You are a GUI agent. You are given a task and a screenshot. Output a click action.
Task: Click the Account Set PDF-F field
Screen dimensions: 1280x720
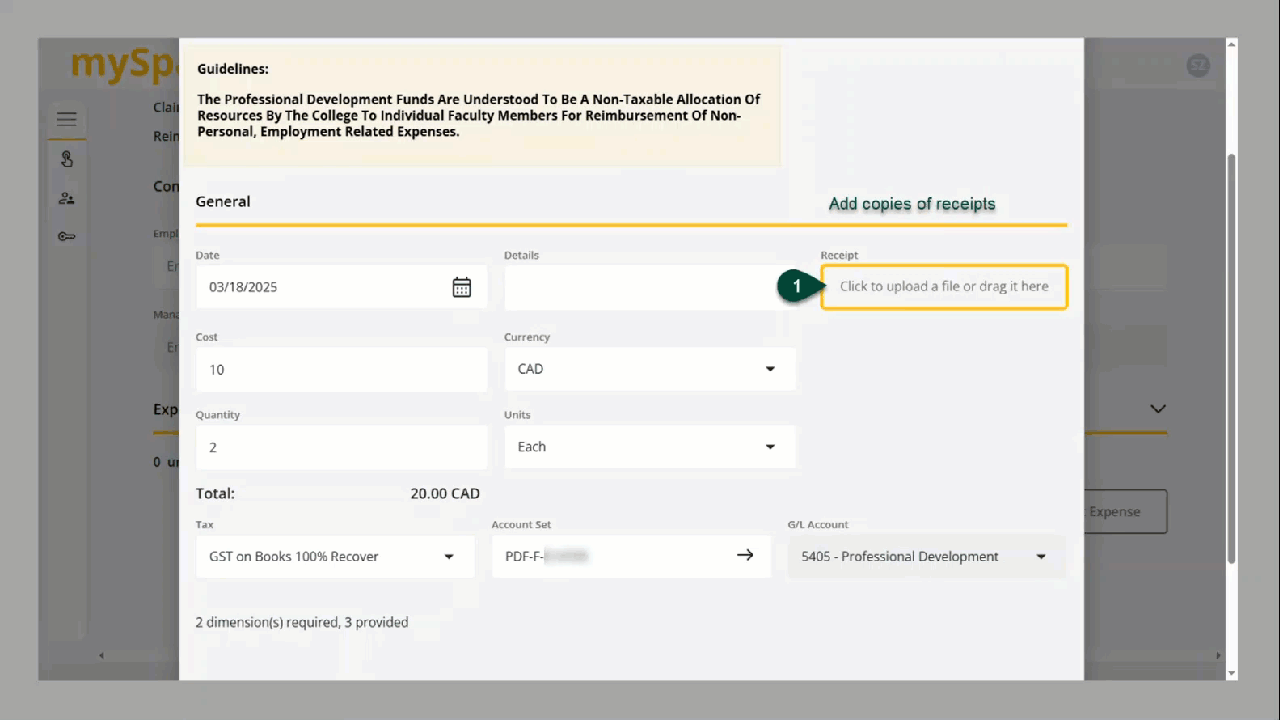pos(631,556)
